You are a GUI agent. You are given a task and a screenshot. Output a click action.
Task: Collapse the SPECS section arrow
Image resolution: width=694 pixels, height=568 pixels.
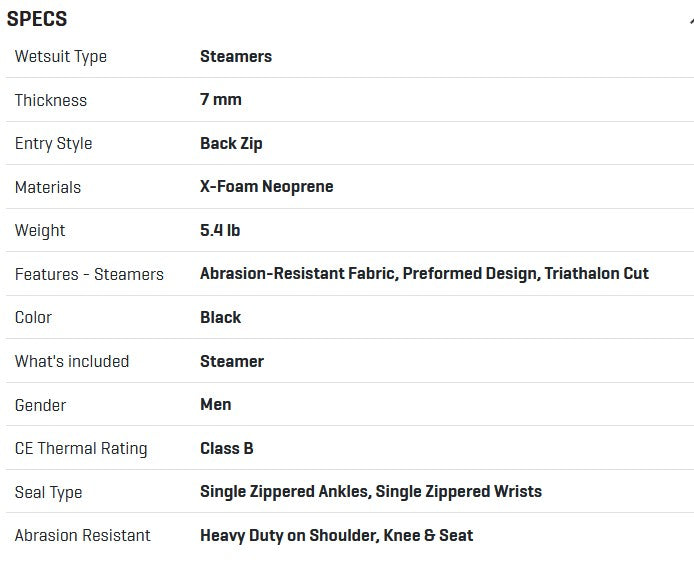690,20
